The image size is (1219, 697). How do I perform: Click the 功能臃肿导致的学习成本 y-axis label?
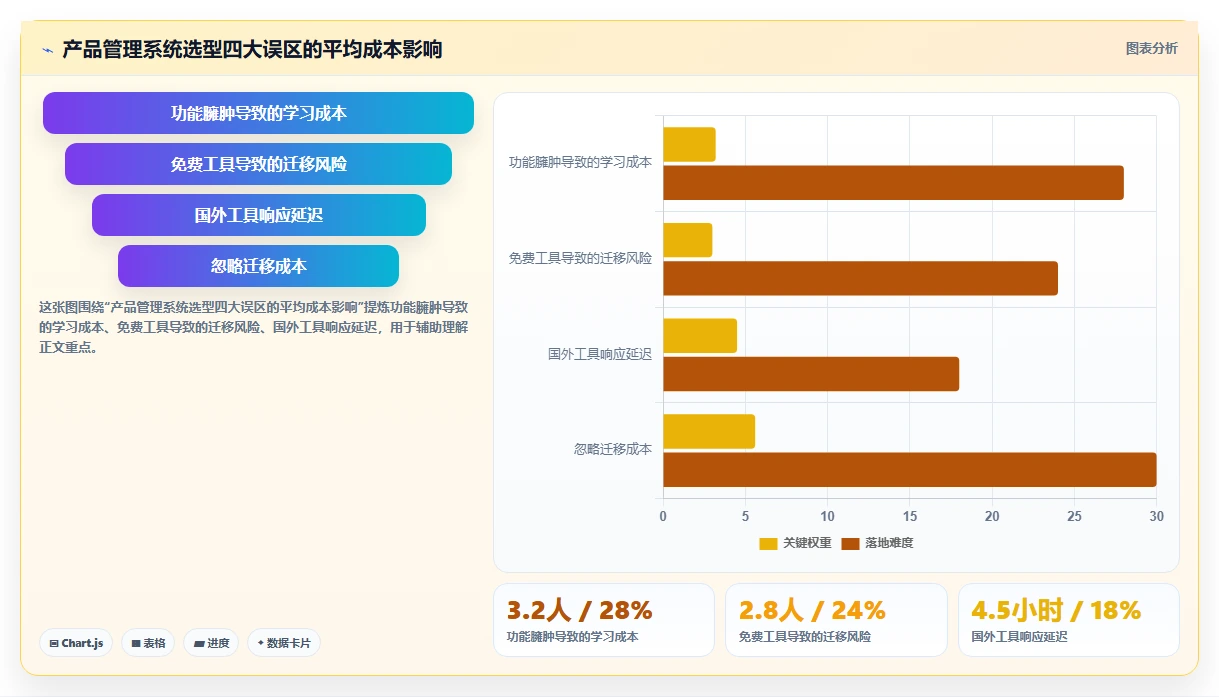click(580, 162)
